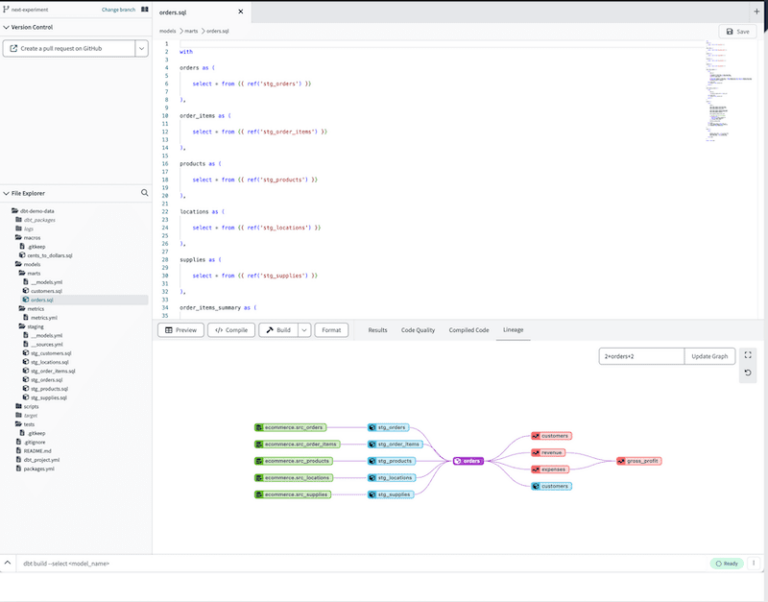Switch to the Code Quality tab
This screenshot has width=768, height=602.
coord(418,330)
